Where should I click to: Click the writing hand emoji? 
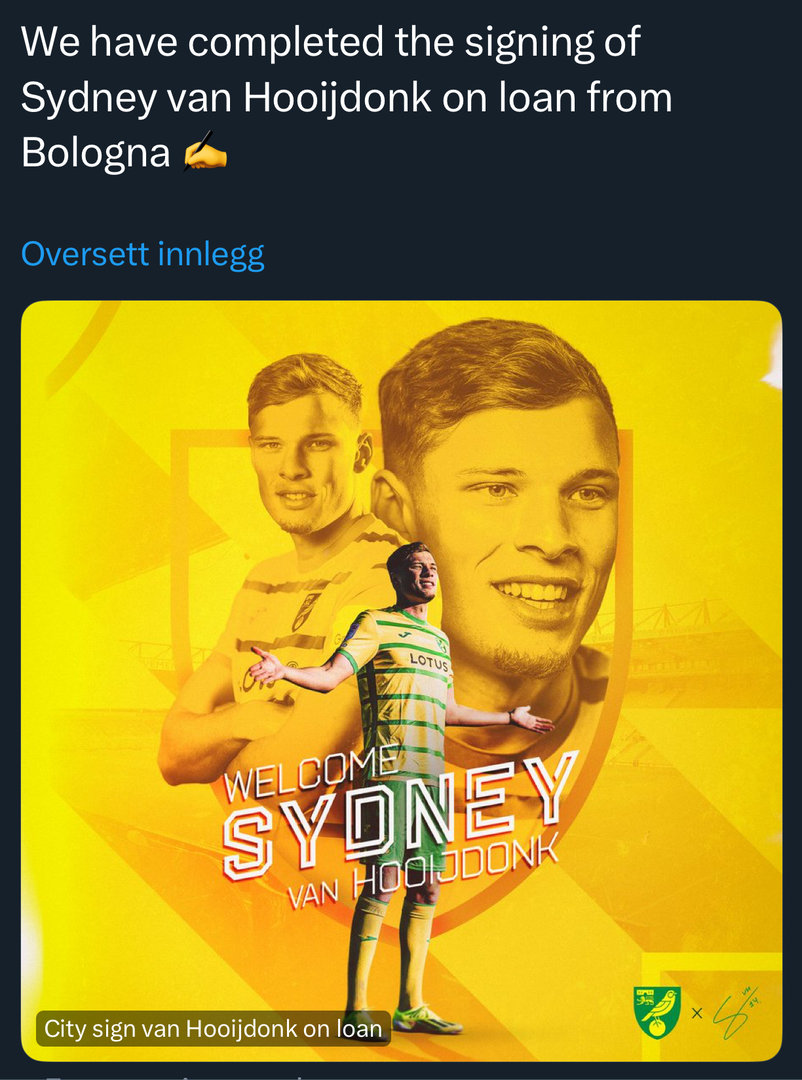point(205,153)
